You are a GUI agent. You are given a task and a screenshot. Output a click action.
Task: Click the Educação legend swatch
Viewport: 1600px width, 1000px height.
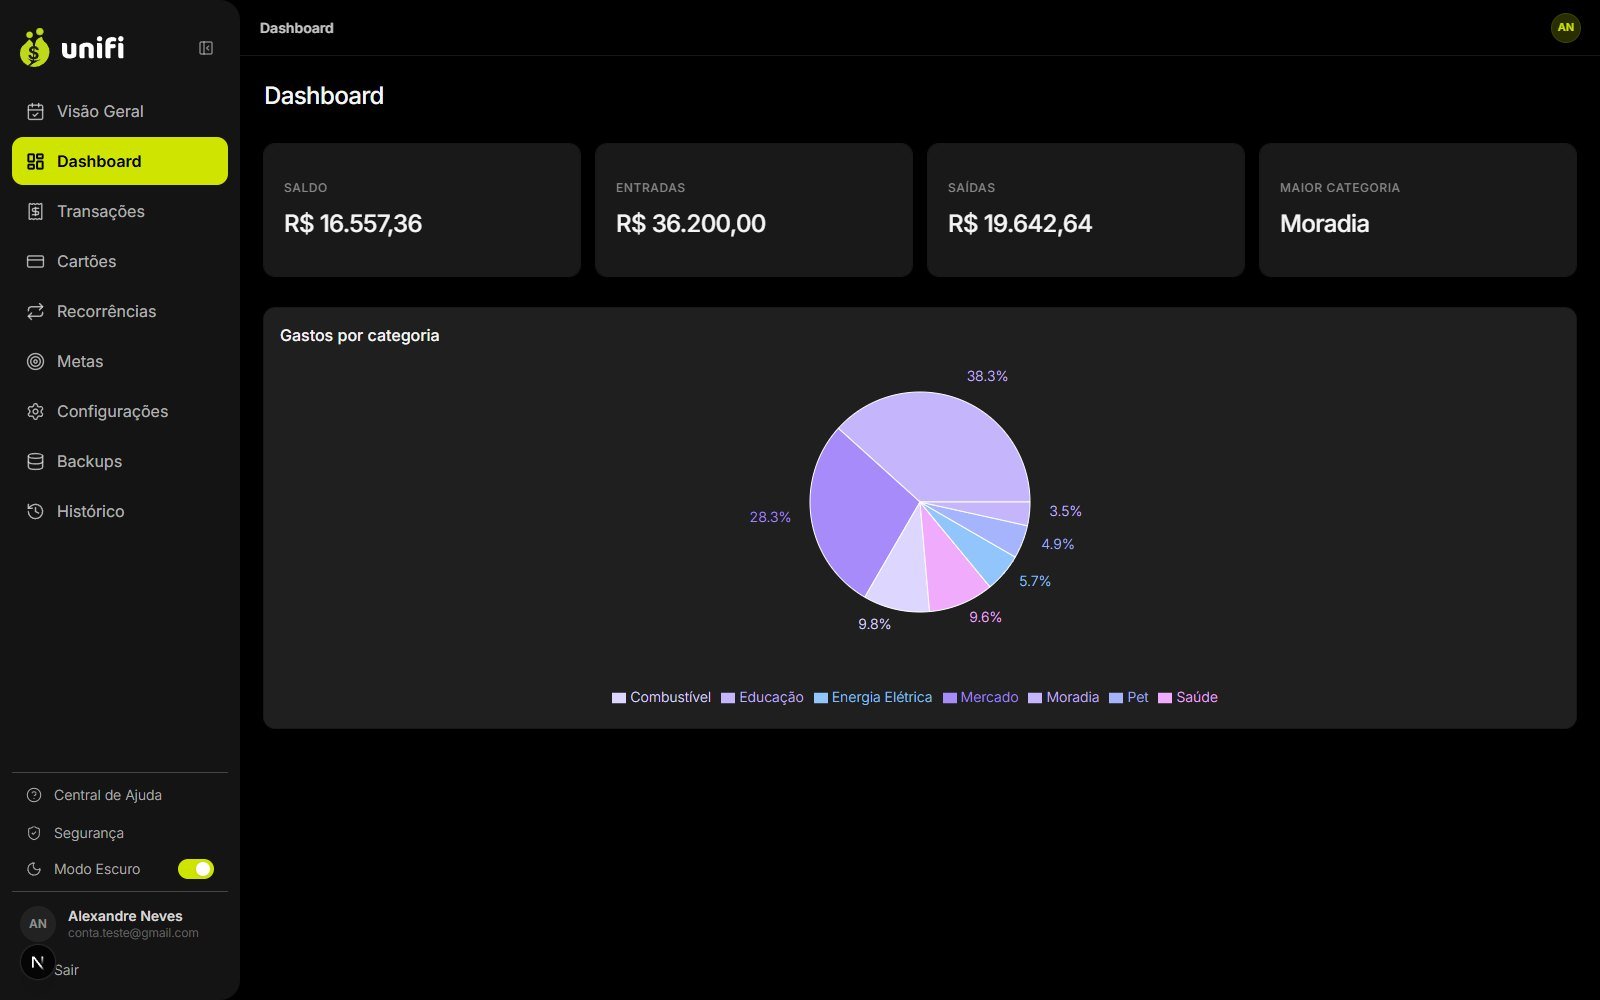[728, 698]
